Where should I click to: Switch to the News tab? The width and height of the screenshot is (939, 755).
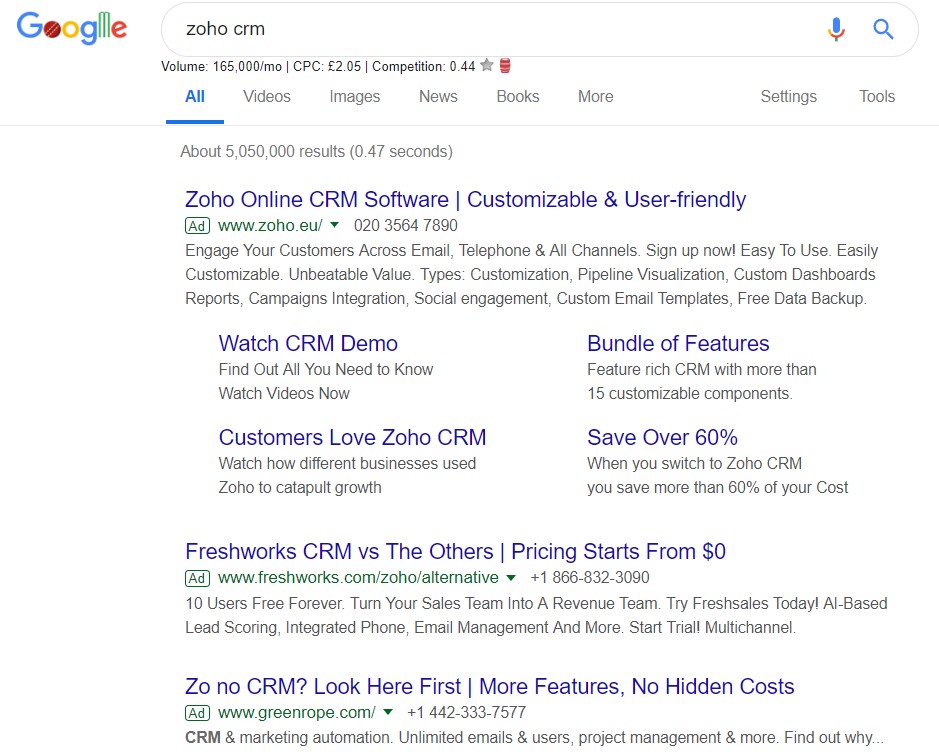coord(438,96)
